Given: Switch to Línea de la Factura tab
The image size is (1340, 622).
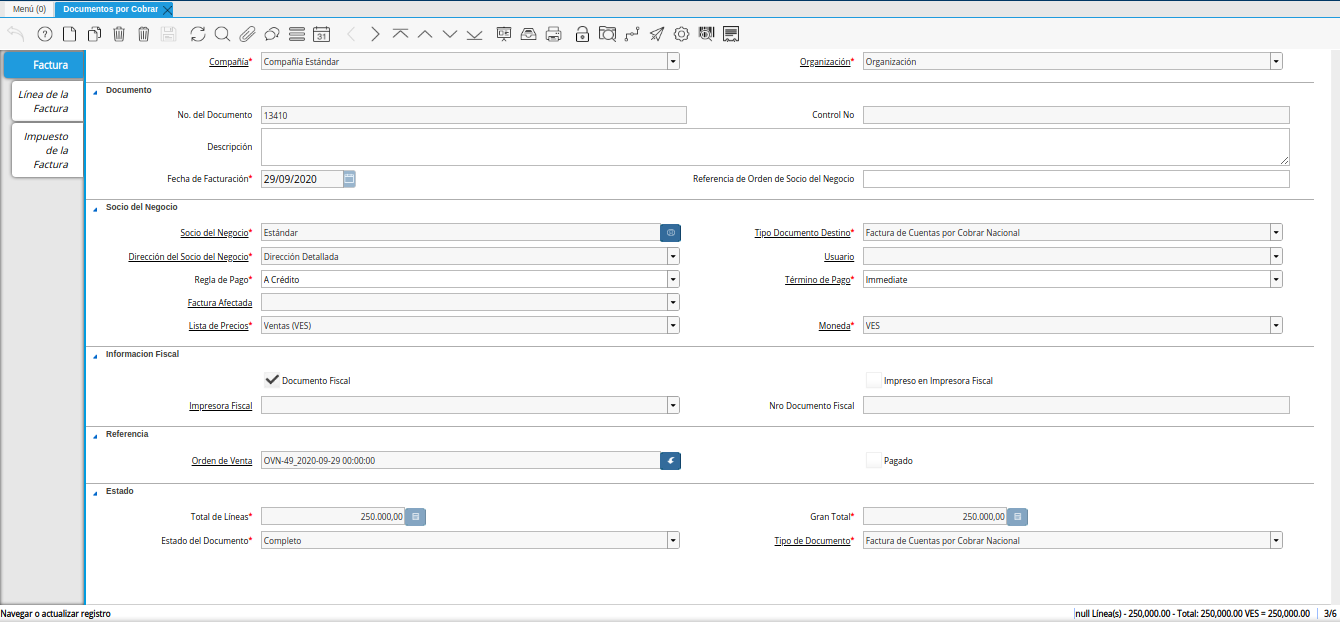Looking at the screenshot, I should tap(46, 101).
